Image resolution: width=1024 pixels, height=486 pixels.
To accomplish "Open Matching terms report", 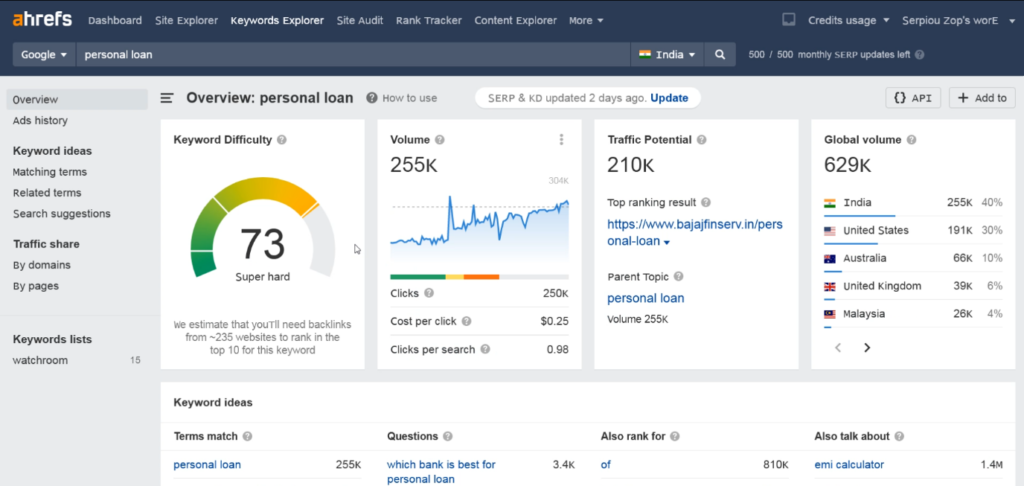I will pyautogui.click(x=50, y=172).
